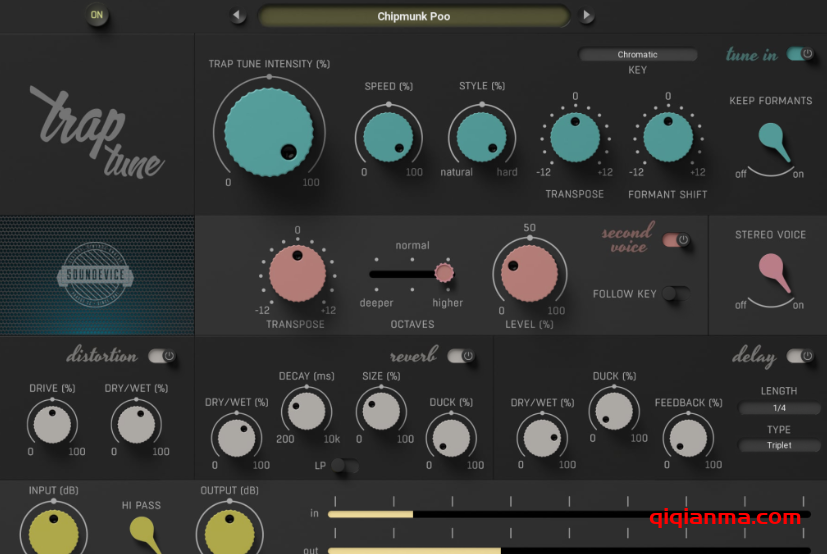This screenshot has height=554, width=827.
Task: Click the ON power button
Action: click(97, 15)
